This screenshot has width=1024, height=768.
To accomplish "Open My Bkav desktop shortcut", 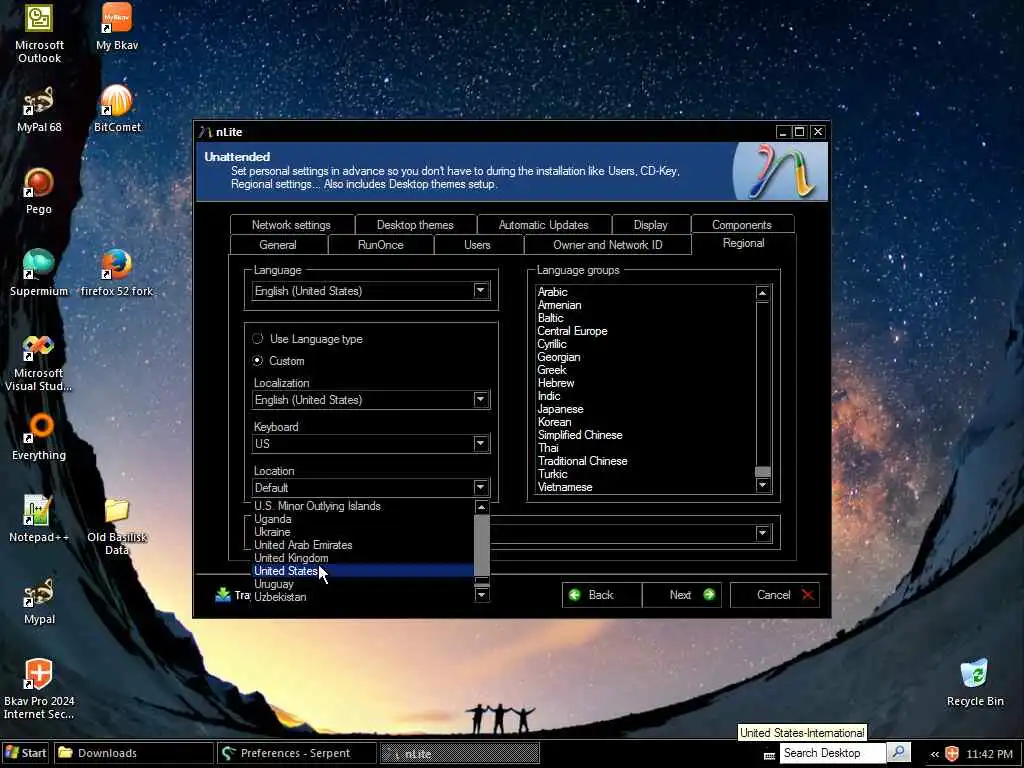I will coord(117,27).
